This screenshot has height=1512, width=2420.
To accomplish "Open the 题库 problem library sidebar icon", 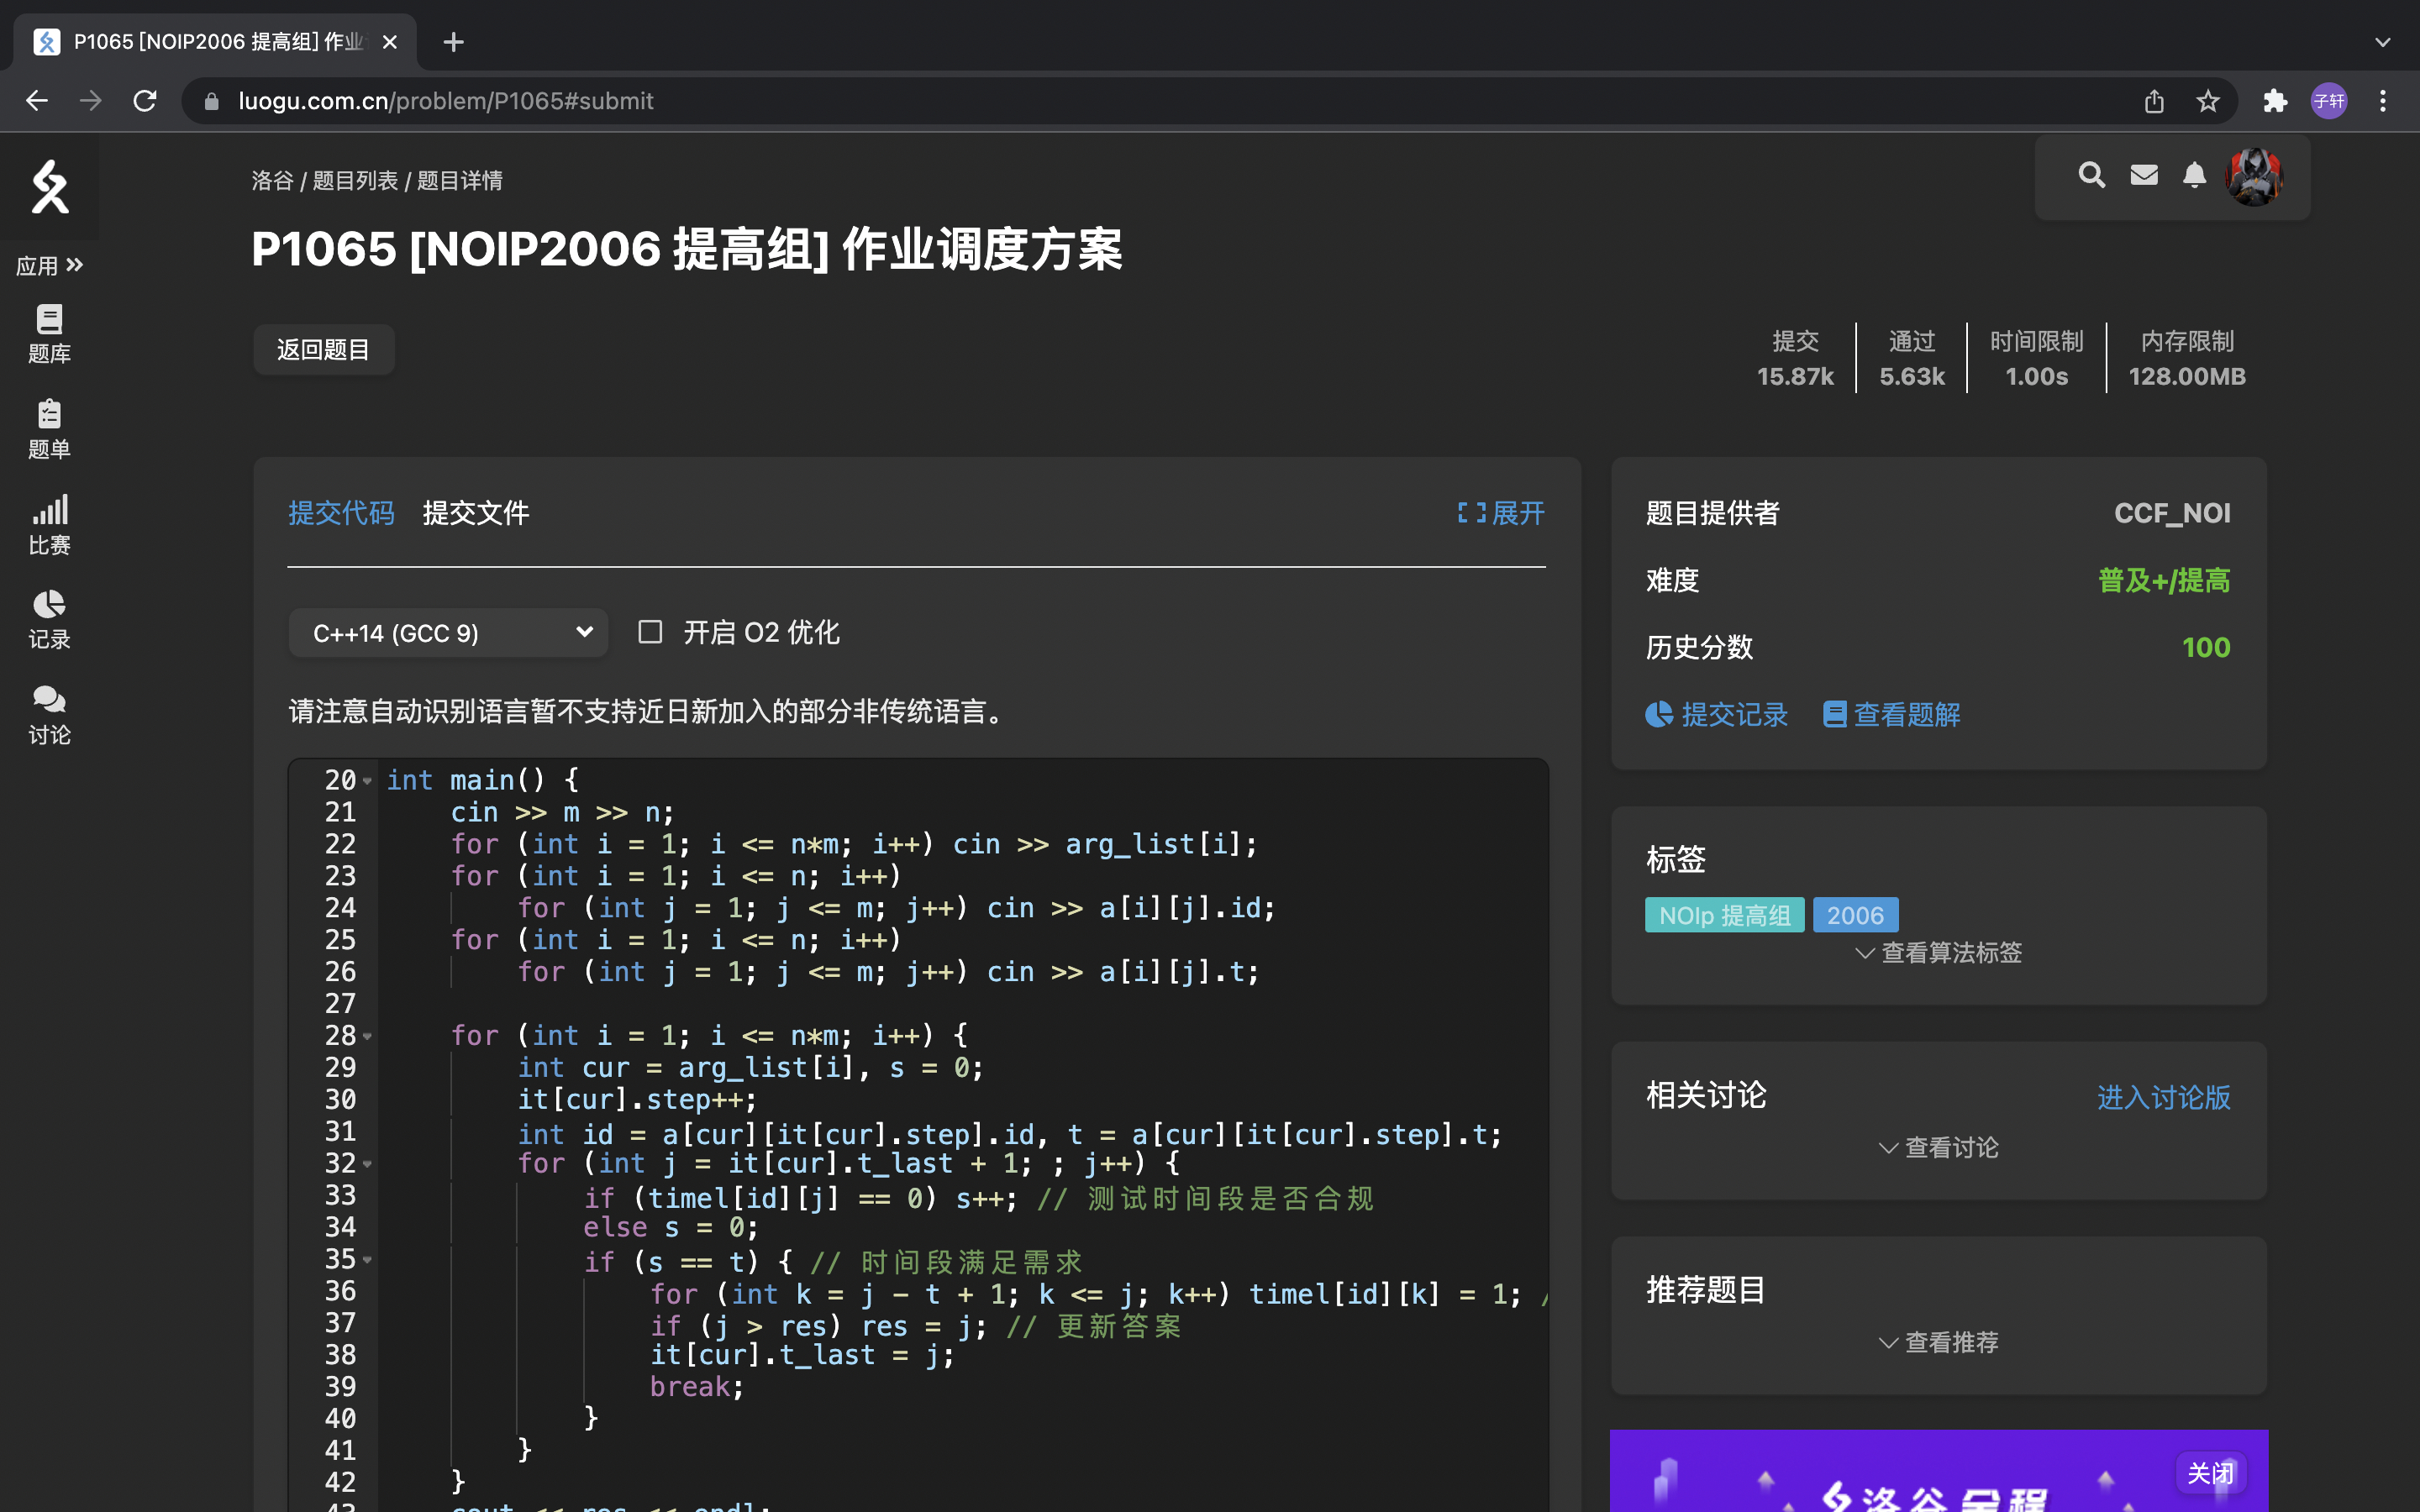I will point(49,333).
